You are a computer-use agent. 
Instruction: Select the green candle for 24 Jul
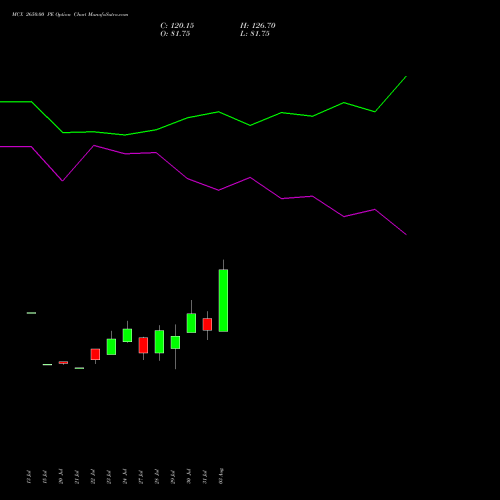coord(127,335)
